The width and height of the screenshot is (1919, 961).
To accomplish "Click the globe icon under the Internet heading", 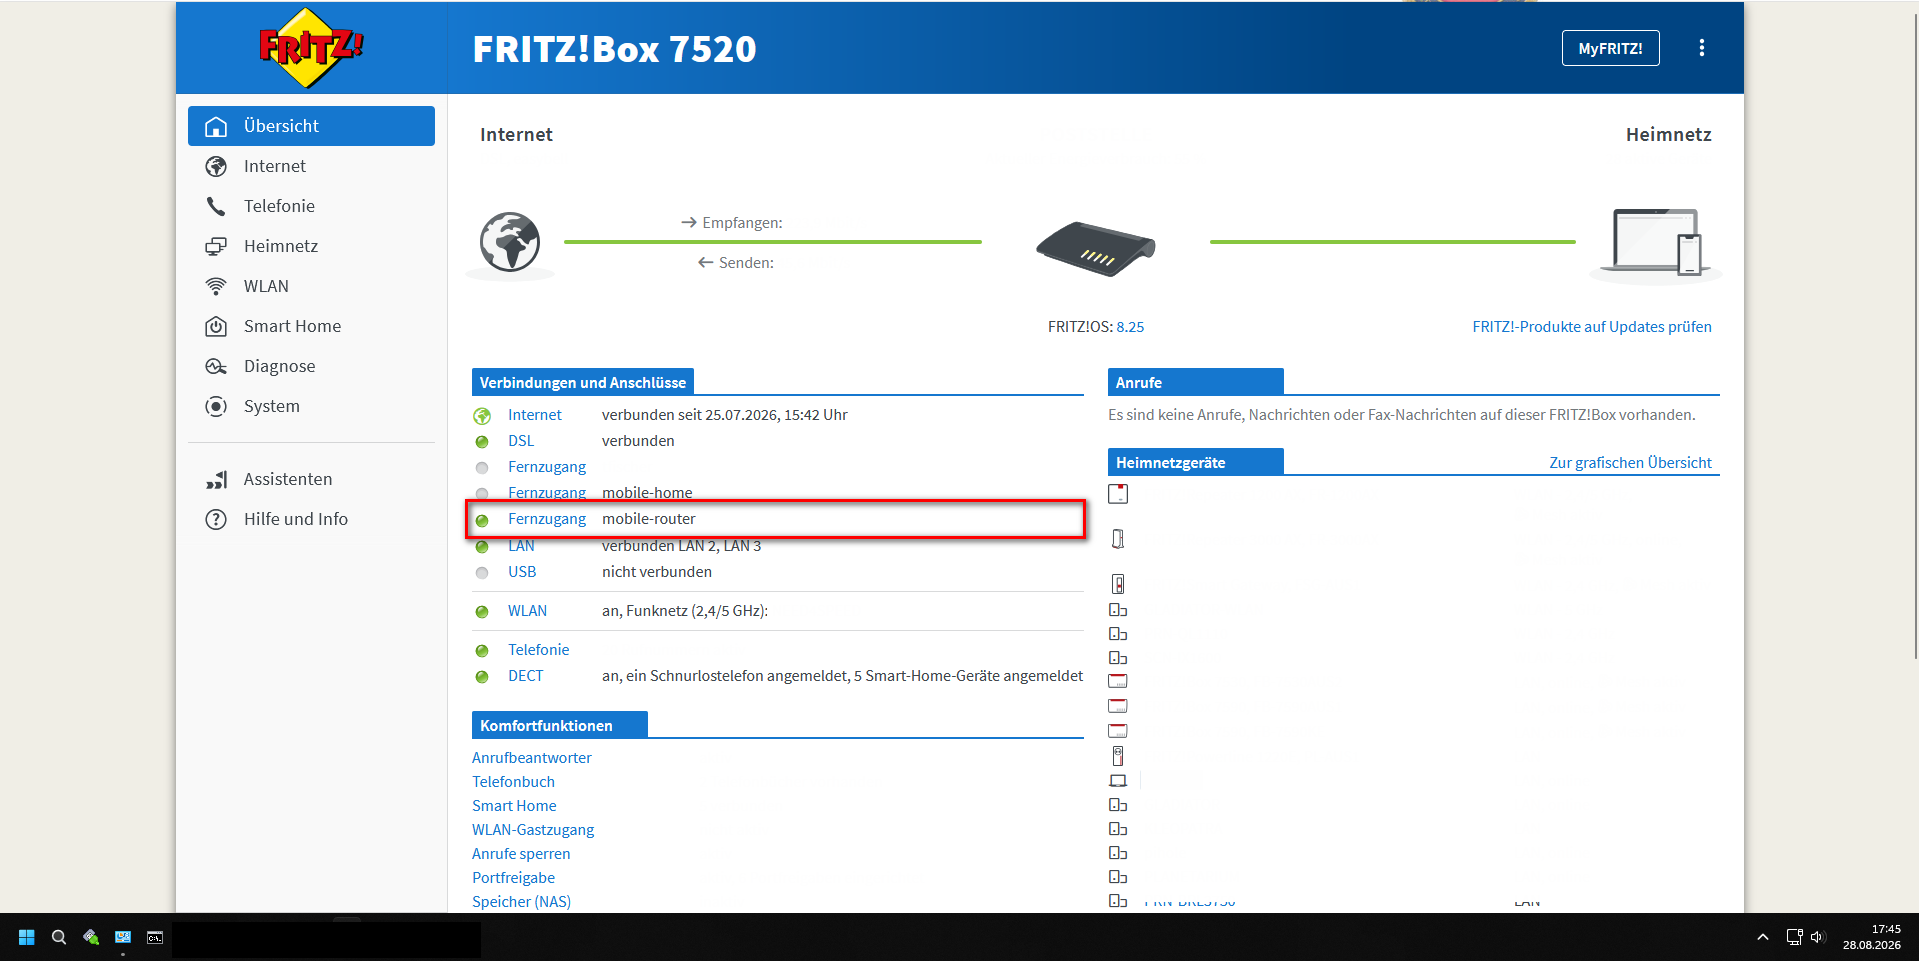I will [x=510, y=242].
